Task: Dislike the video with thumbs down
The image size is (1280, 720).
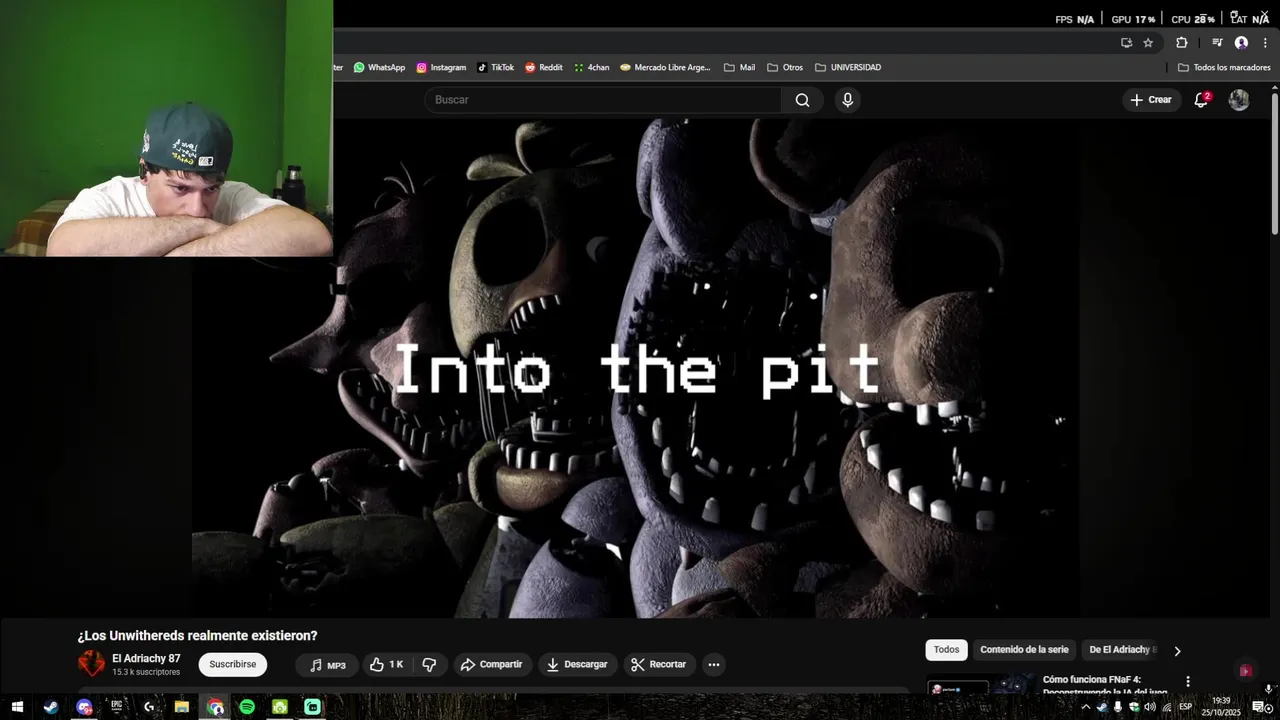Action: [x=429, y=665]
